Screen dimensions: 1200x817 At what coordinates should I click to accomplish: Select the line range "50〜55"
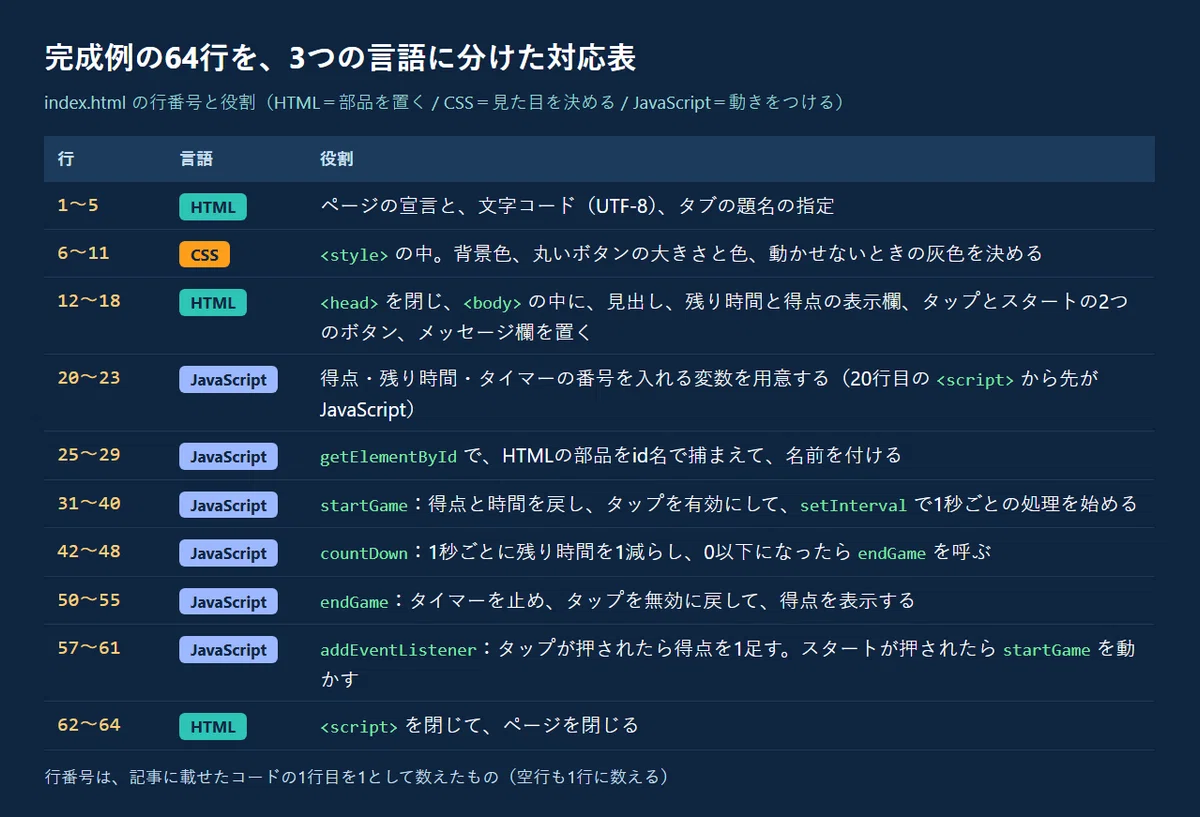point(89,600)
